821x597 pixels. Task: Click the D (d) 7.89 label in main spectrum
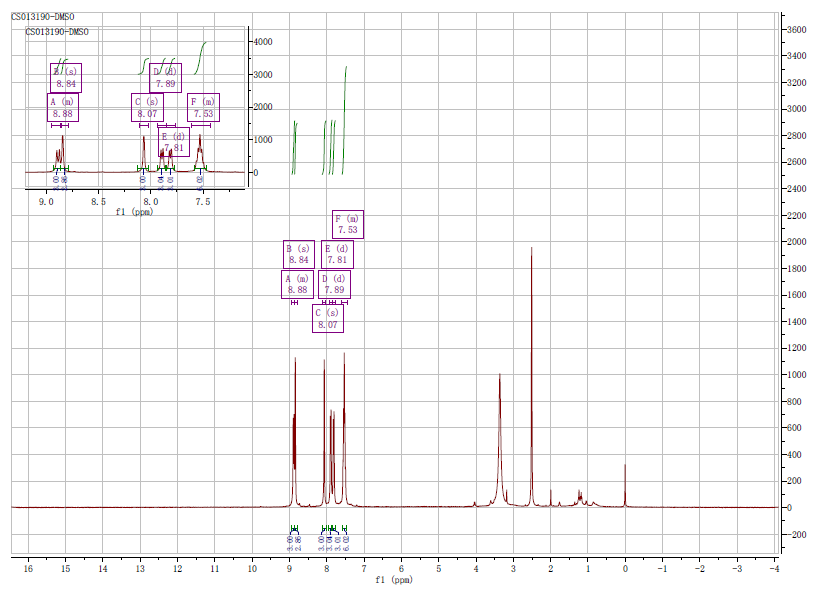334,284
